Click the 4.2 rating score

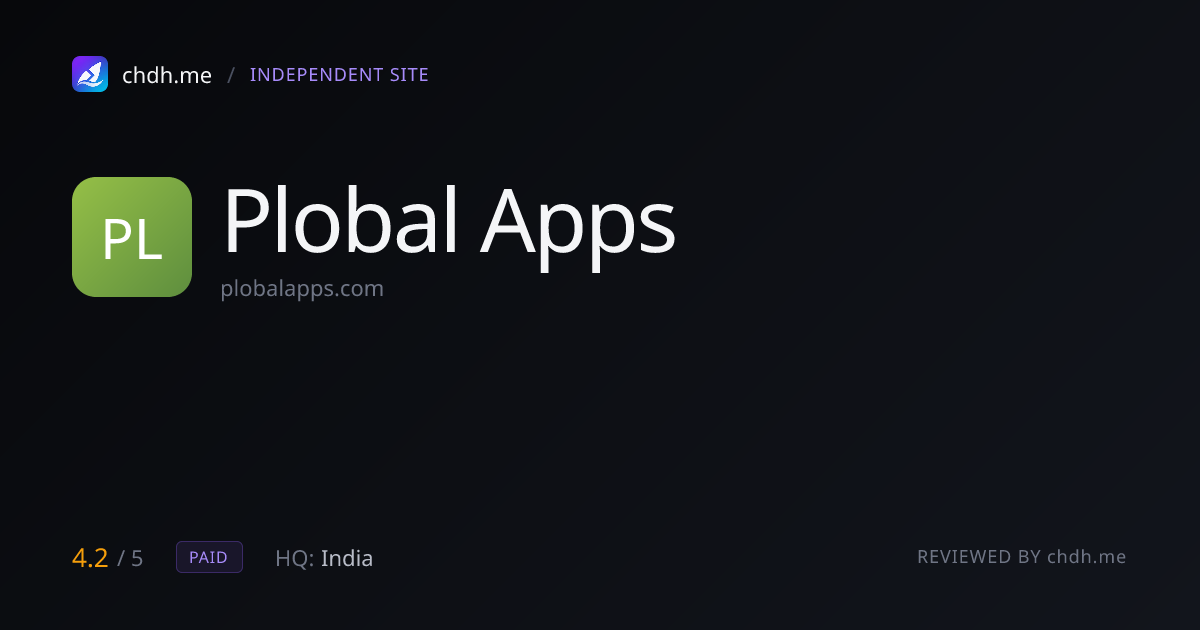click(90, 558)
